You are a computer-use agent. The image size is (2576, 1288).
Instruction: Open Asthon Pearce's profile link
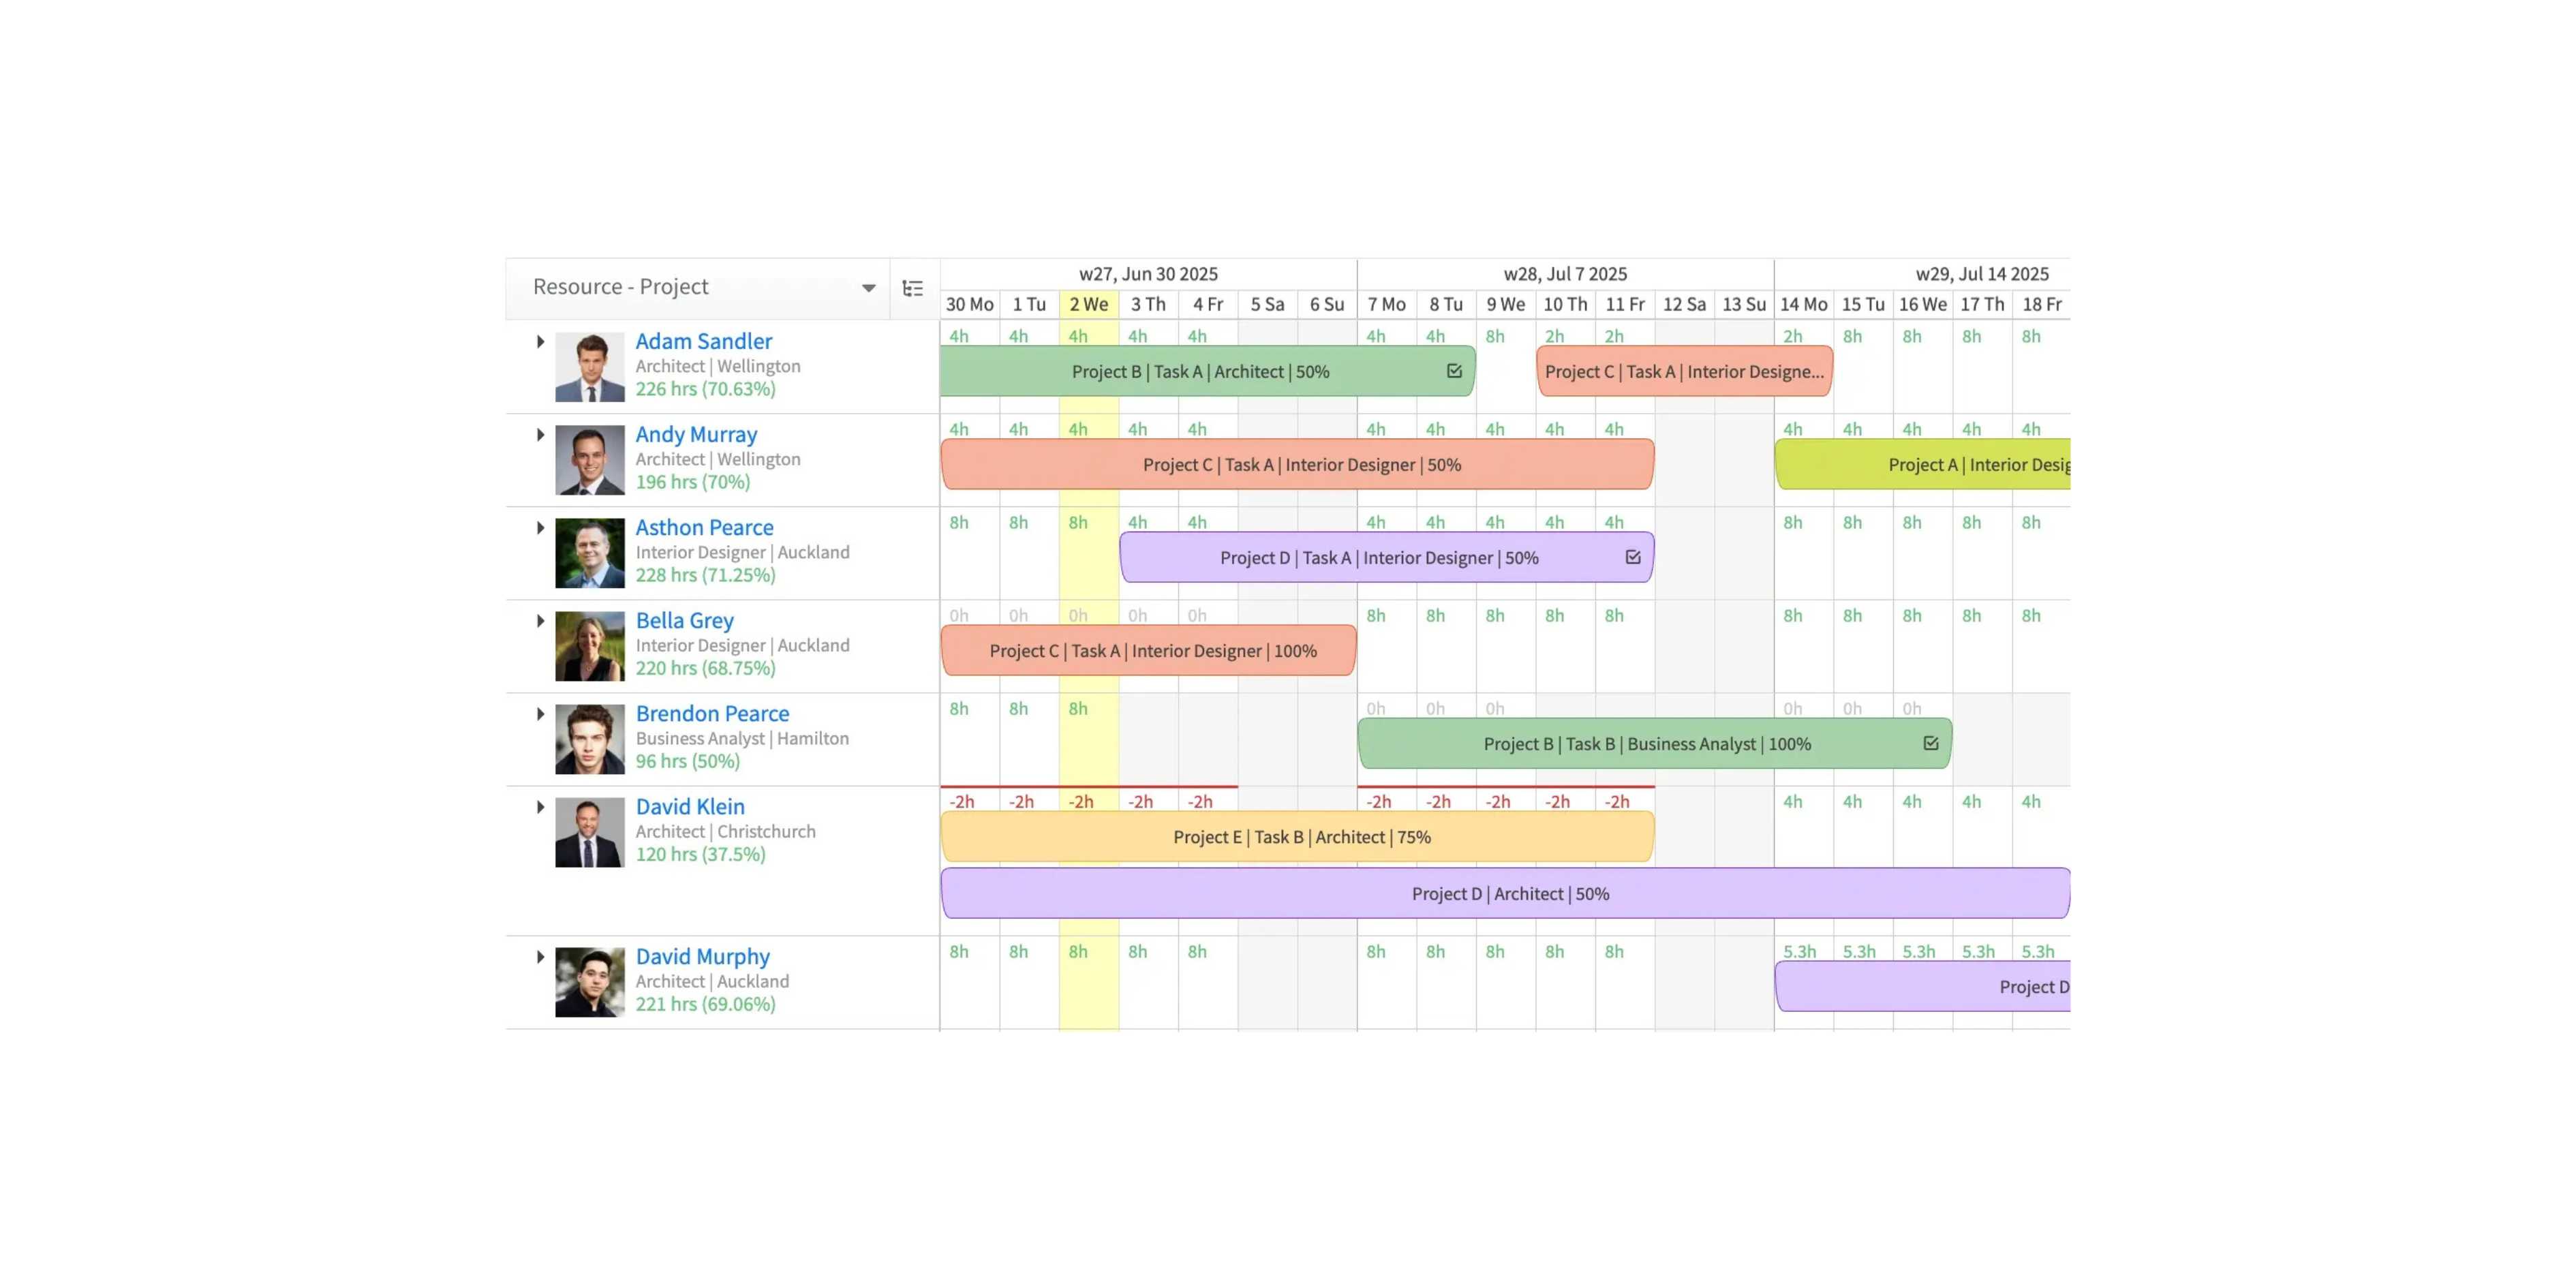click(x=704, y=527)
